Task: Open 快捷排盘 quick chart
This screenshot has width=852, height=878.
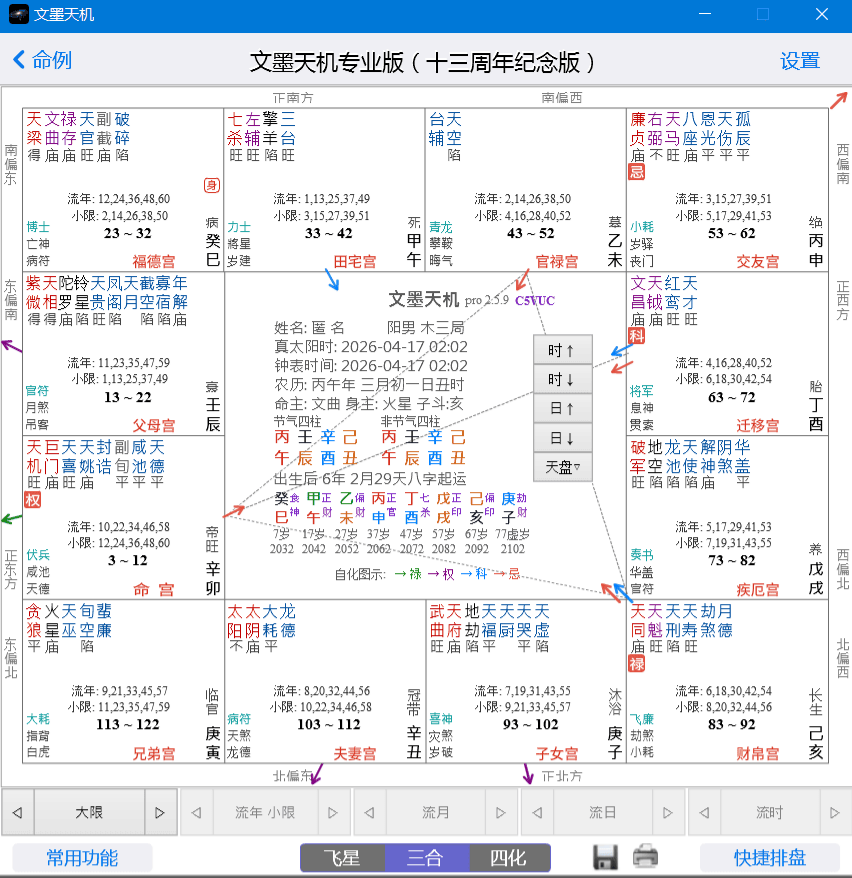Action: point(770,858)
